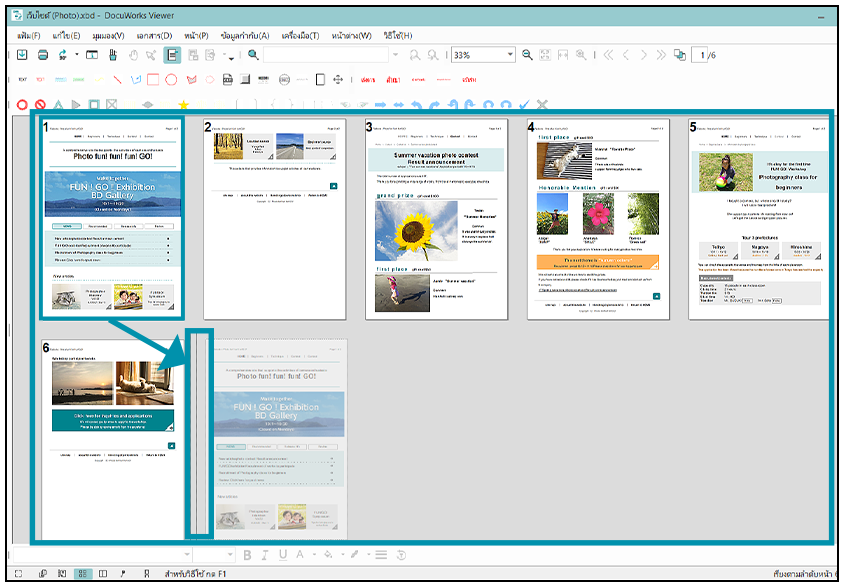Click the rotate 90 degrees icon
The image size is (844, 587).
click(63, 55)
